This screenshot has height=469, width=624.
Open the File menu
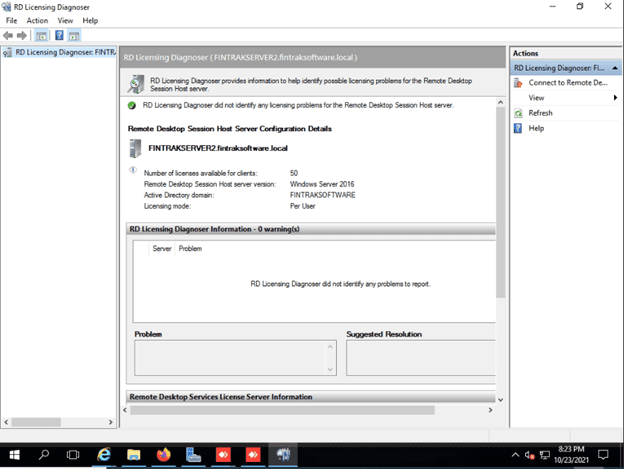(x=12, y=21)
